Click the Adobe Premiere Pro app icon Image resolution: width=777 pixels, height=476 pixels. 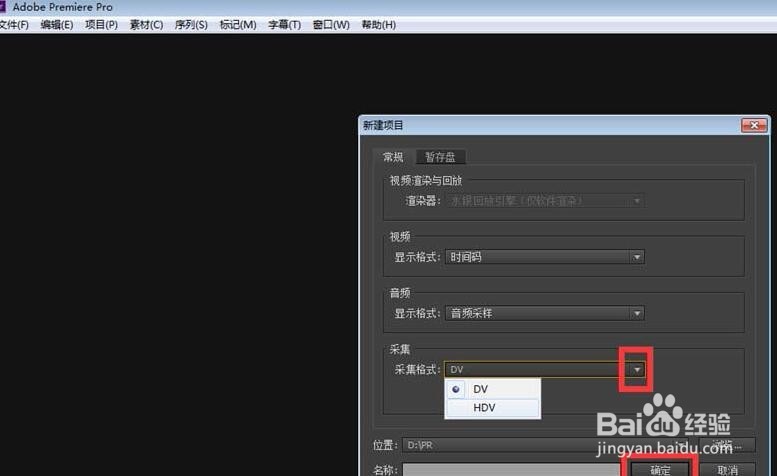pos(2,6)
